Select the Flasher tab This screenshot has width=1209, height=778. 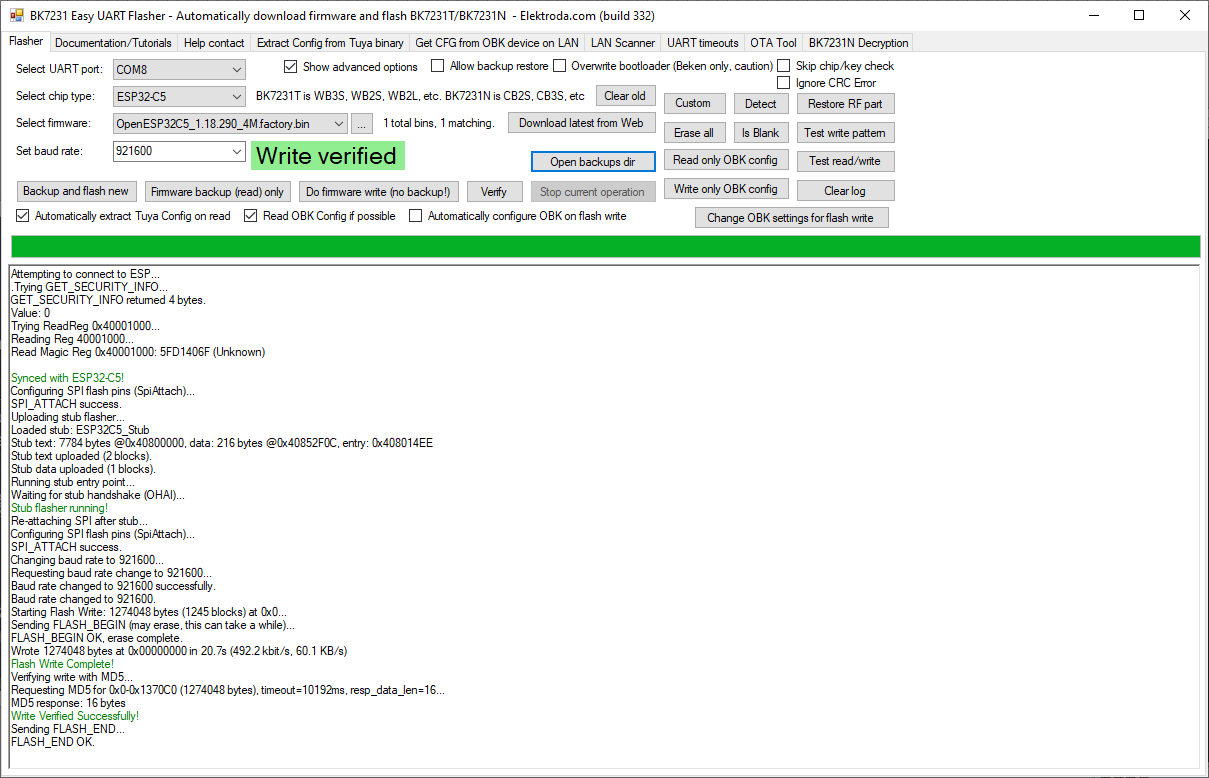26,41
